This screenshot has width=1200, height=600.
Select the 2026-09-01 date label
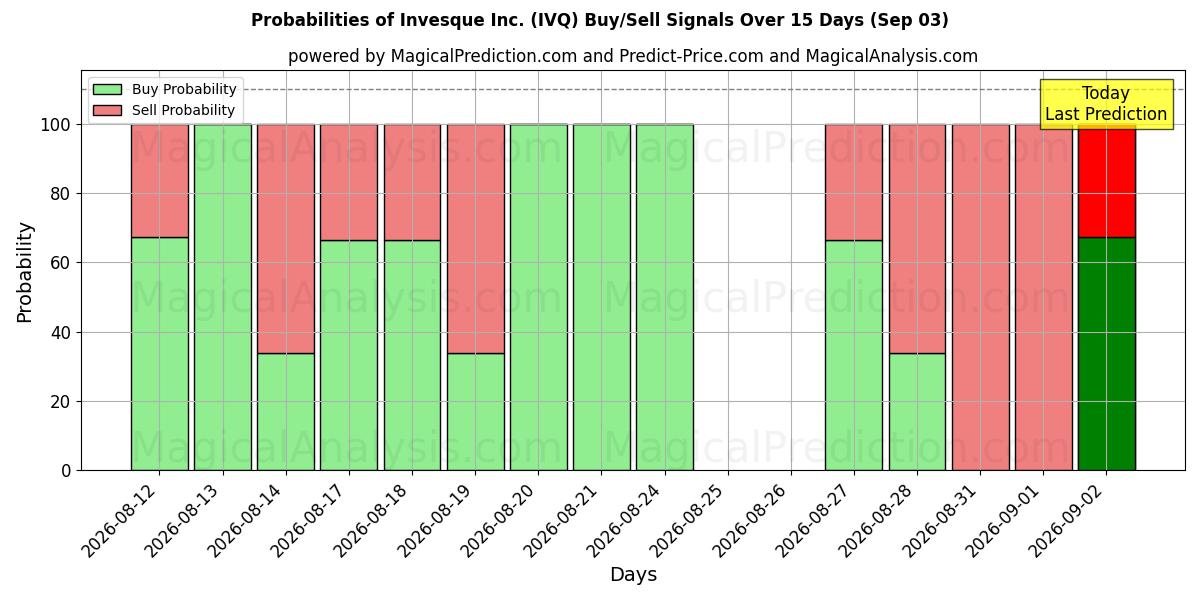point(1005,519)
